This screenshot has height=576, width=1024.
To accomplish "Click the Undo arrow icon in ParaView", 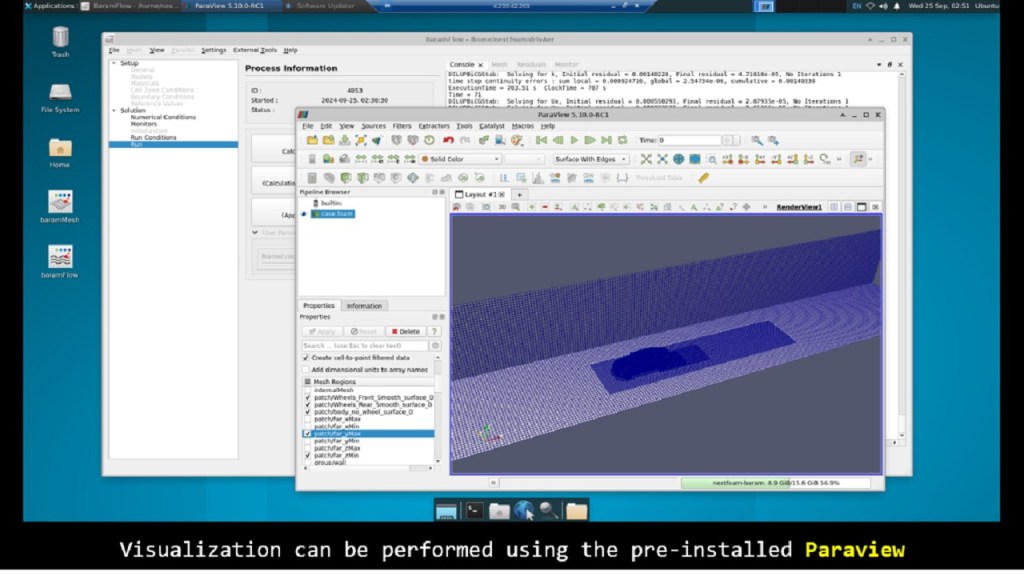I will click(x=448, y=141).
